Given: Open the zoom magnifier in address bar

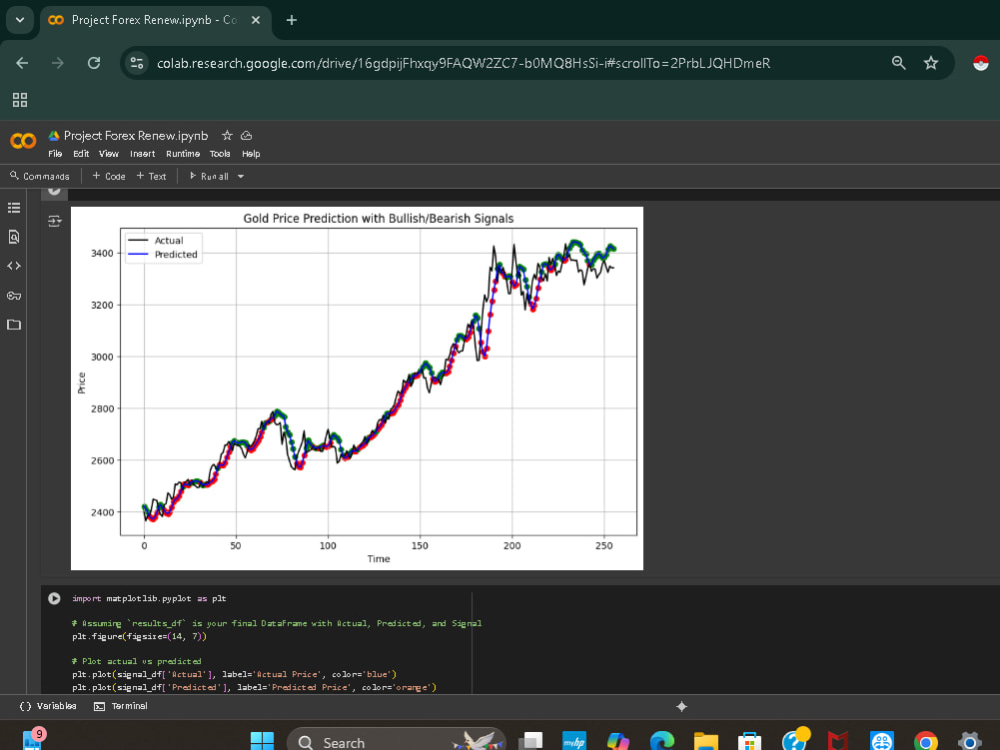Looking at the screenshot, I should (x=899, y=62).
